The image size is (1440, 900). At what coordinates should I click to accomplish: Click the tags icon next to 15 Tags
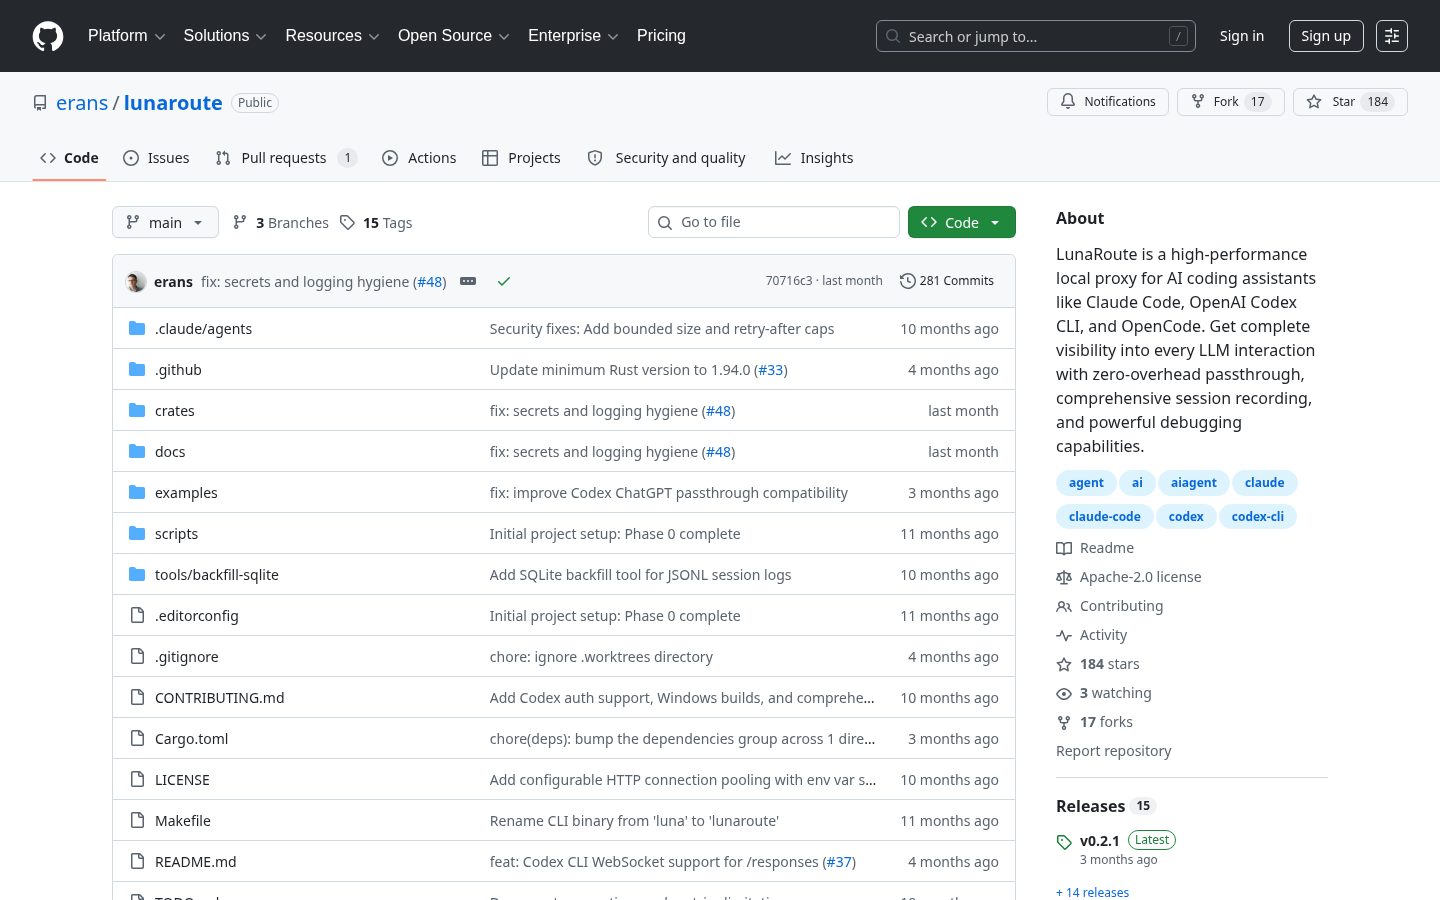point(347,222)
